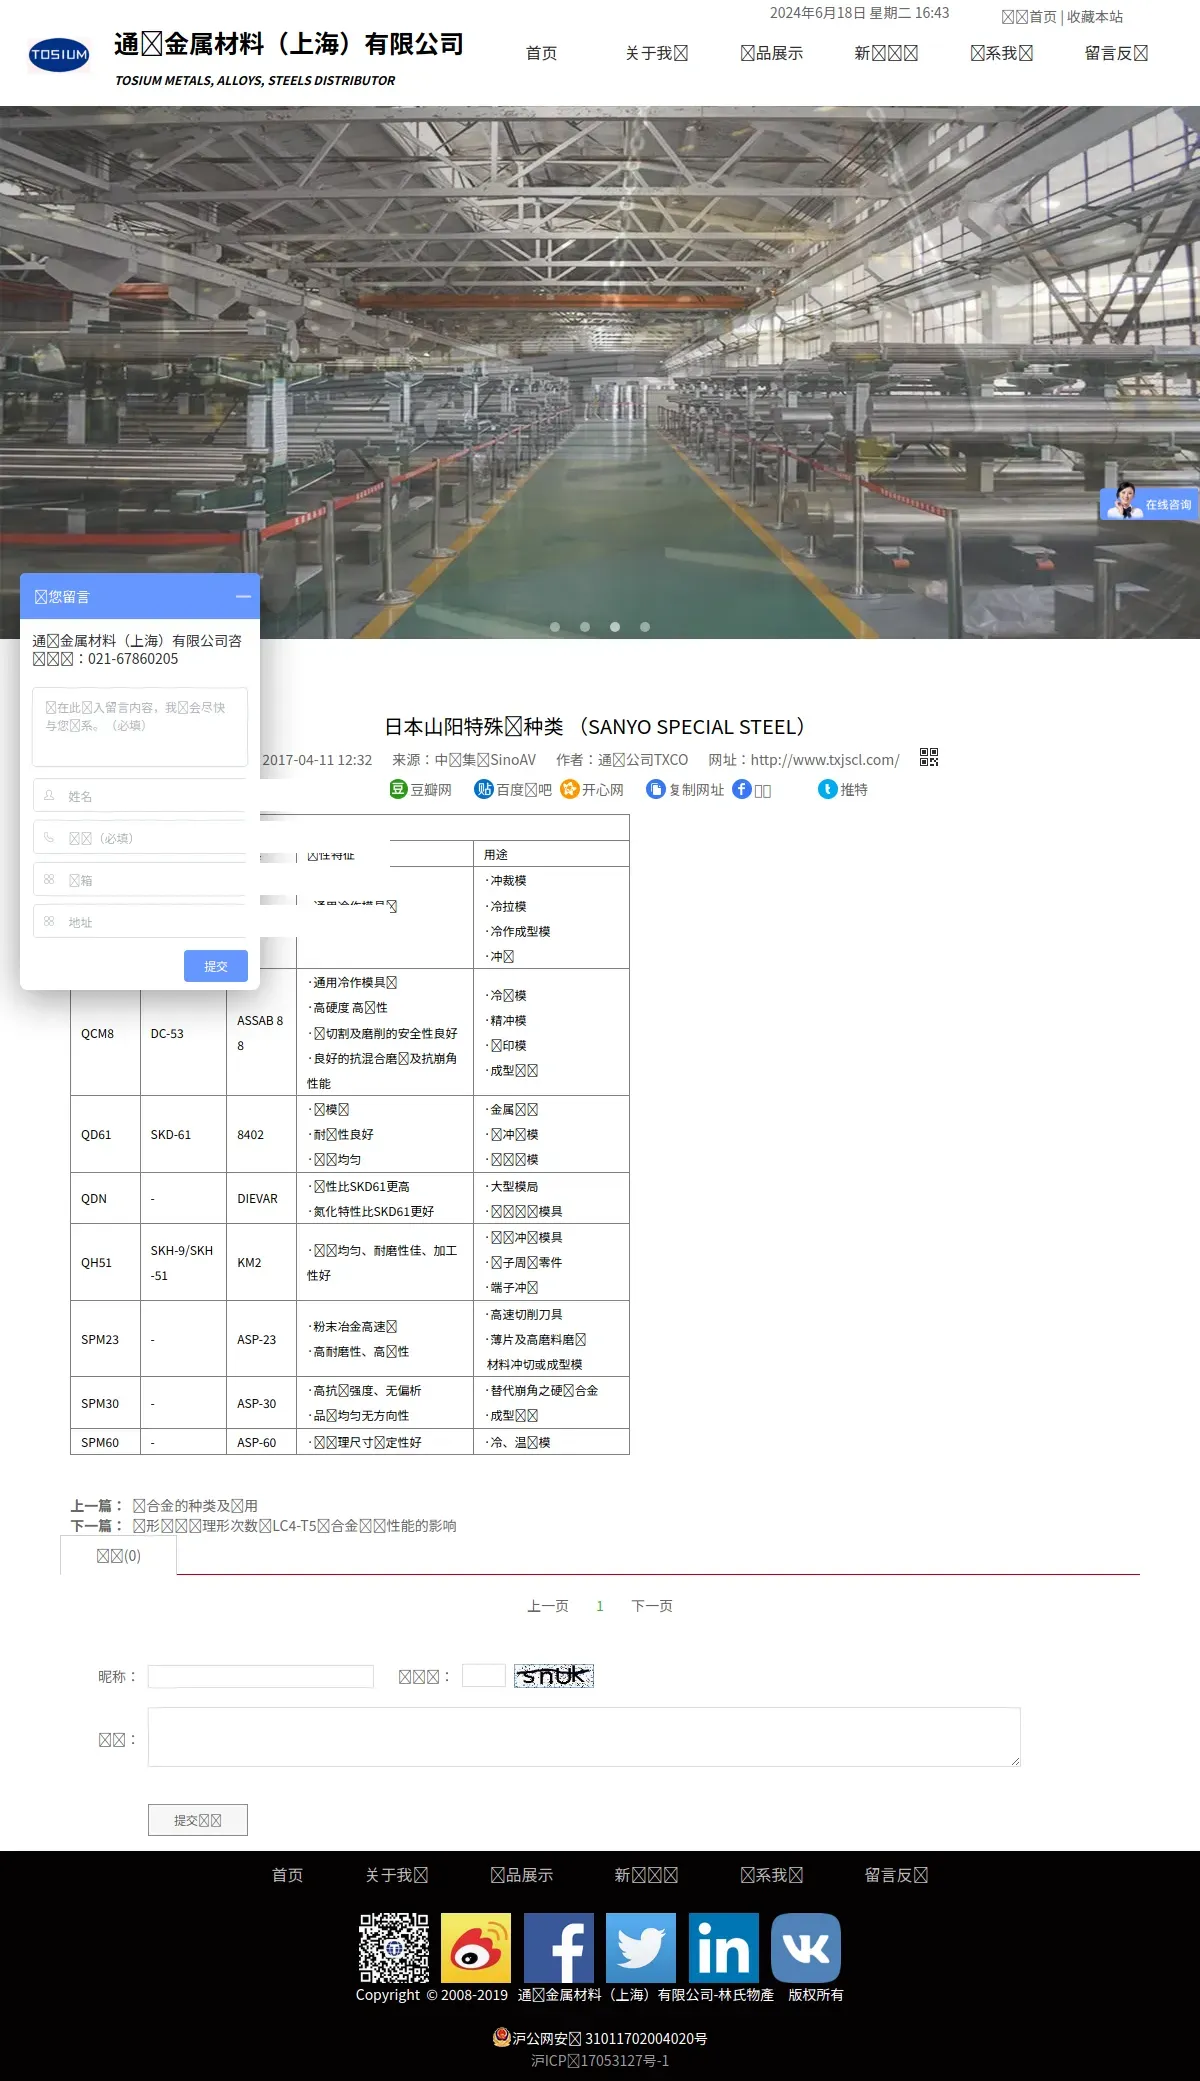Click the 复制网址 copy URL icon
The height and width of the screenshot is (2081, 1200).
pyautogui.click(x=656, y=789)
